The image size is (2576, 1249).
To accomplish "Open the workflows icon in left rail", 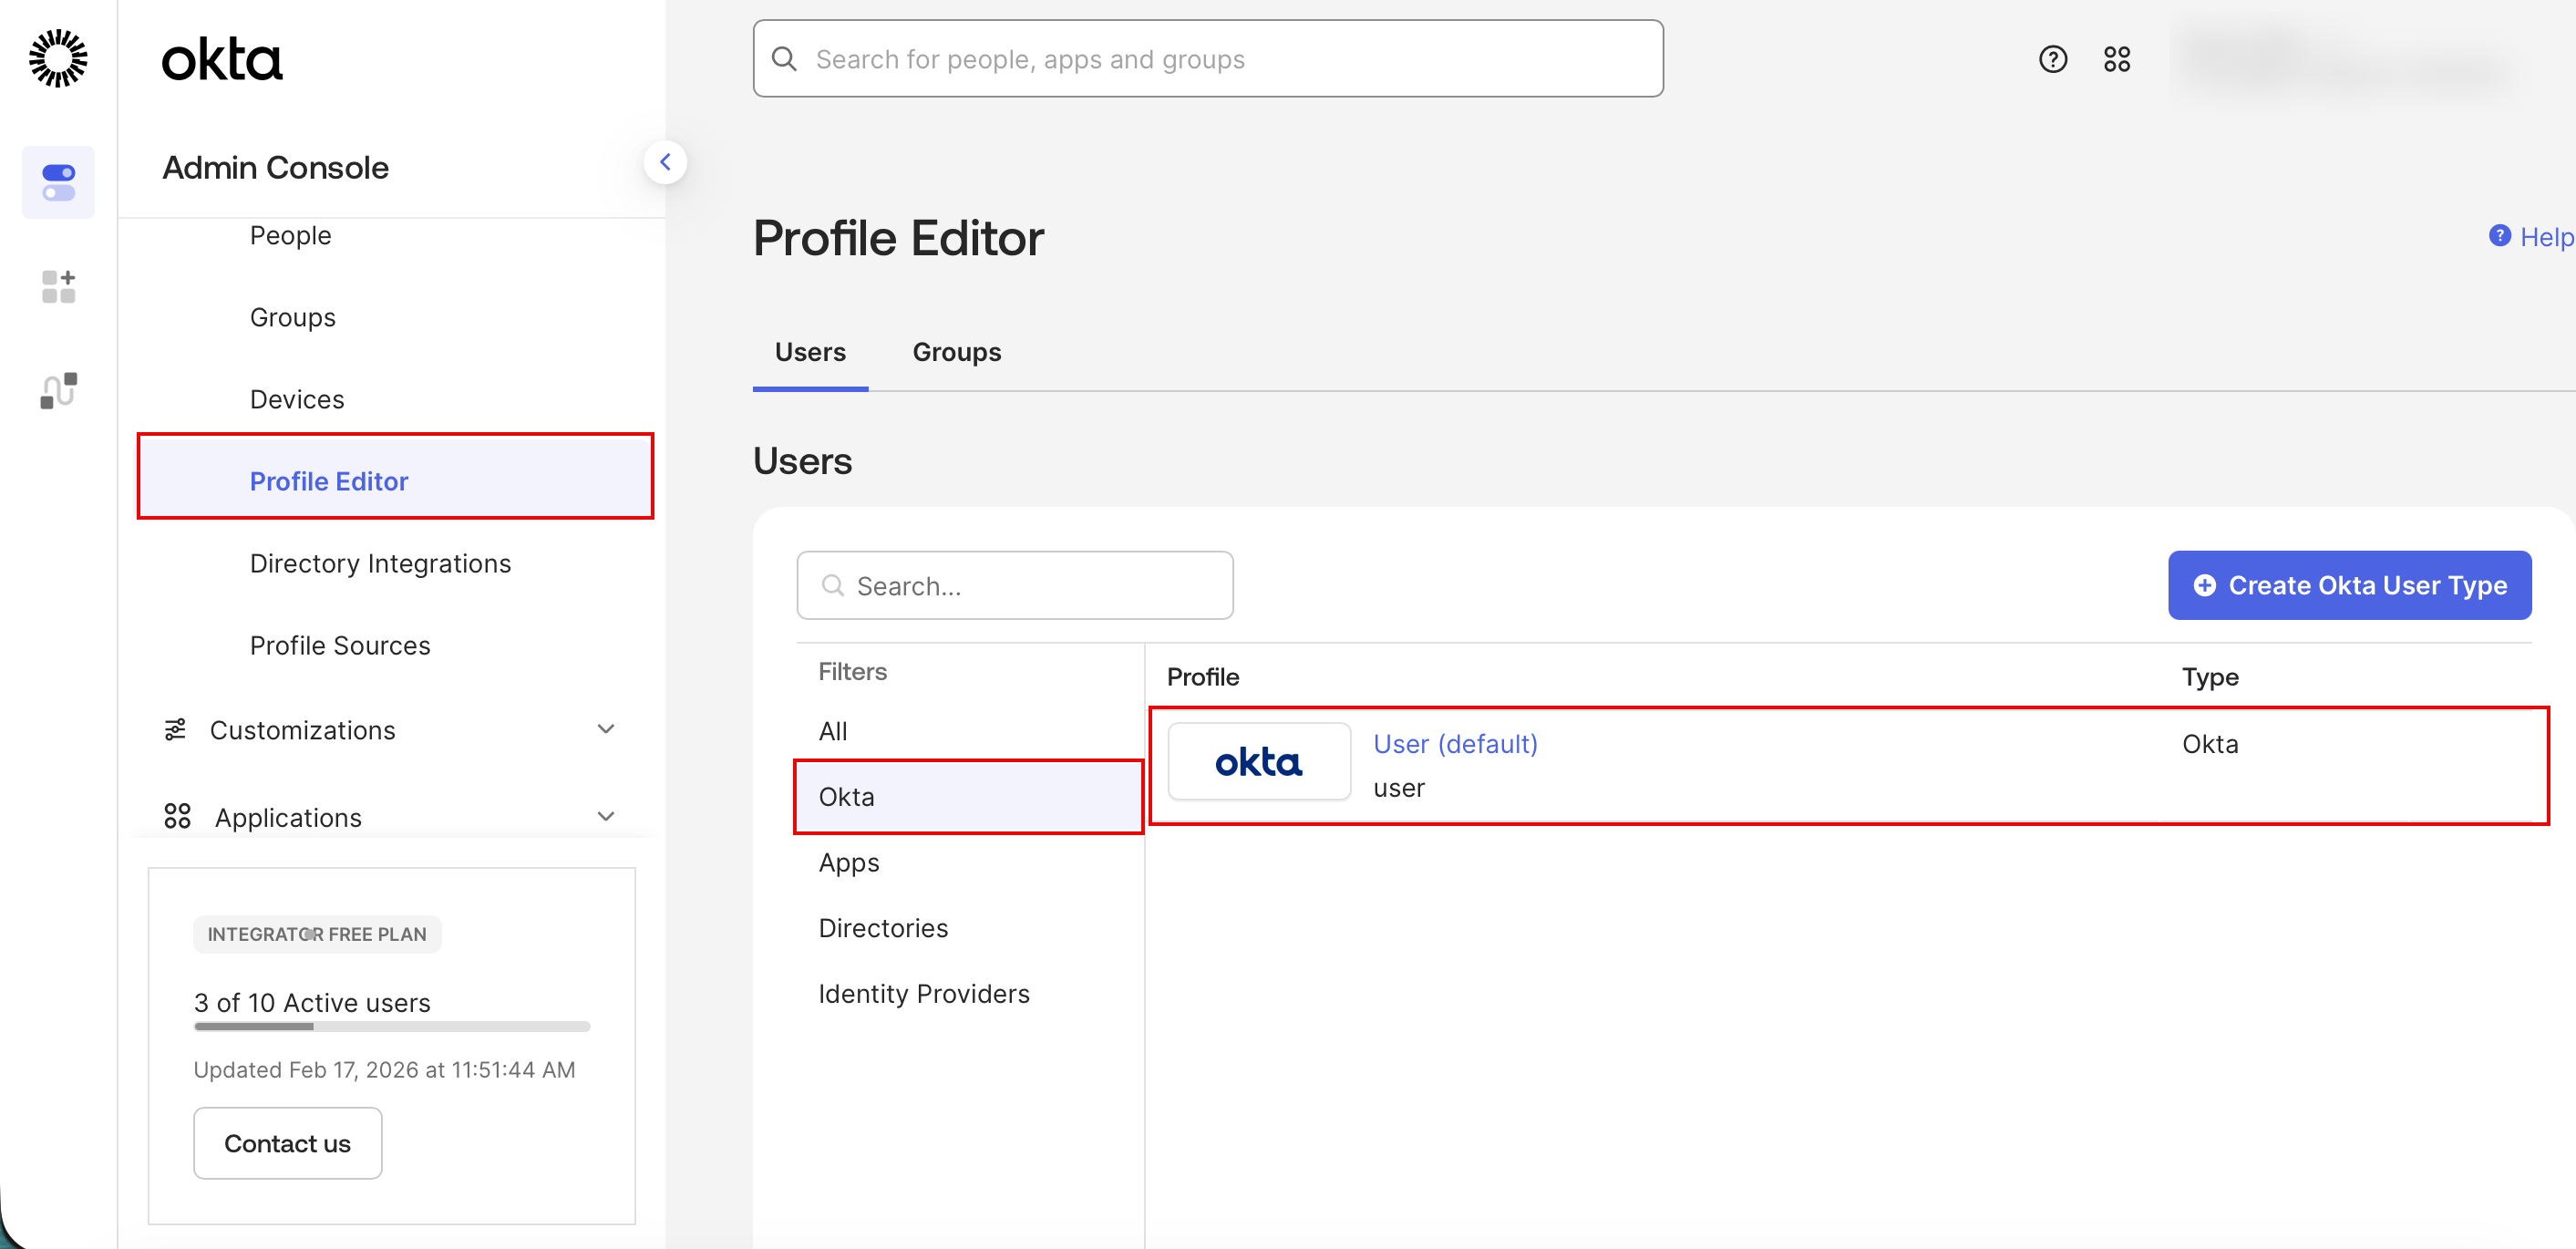I will tap(58, 390).
